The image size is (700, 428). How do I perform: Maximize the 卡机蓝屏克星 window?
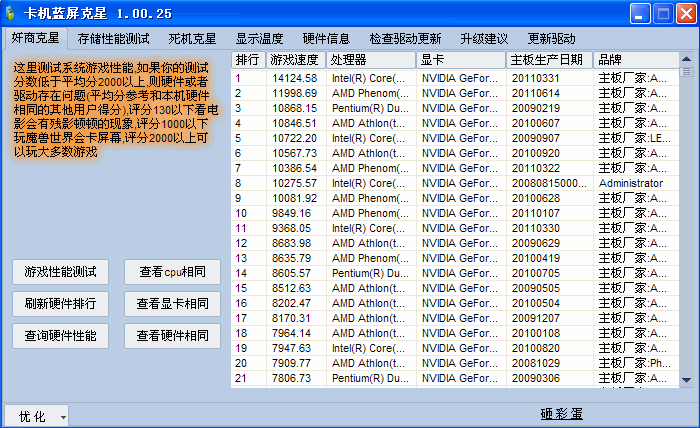tap(663, 13)
